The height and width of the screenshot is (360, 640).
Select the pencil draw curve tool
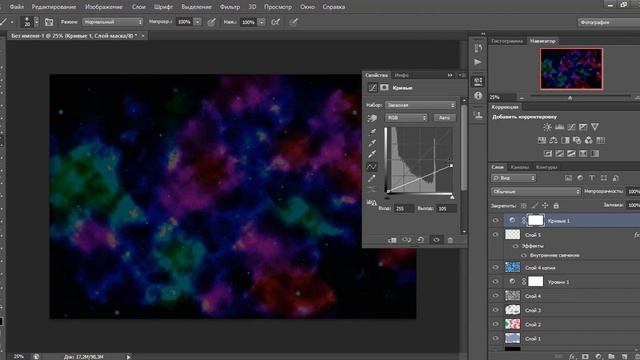click(372, 179)
